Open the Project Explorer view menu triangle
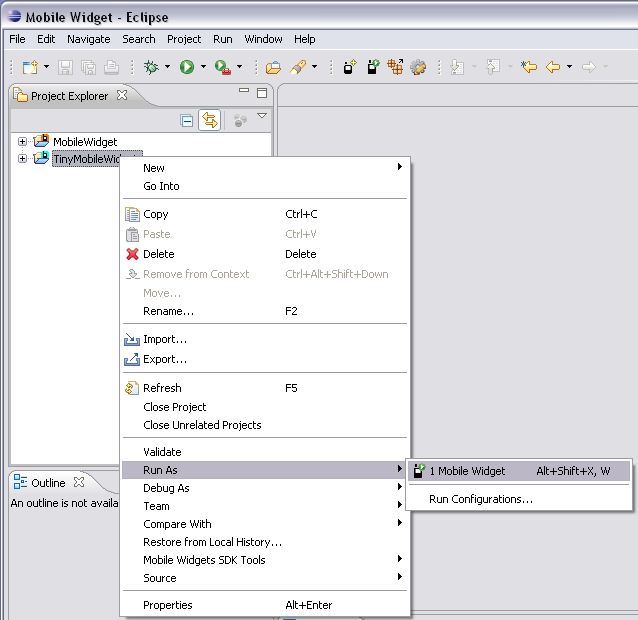Screen dimensions: 638x620 (x=262, y=117)
